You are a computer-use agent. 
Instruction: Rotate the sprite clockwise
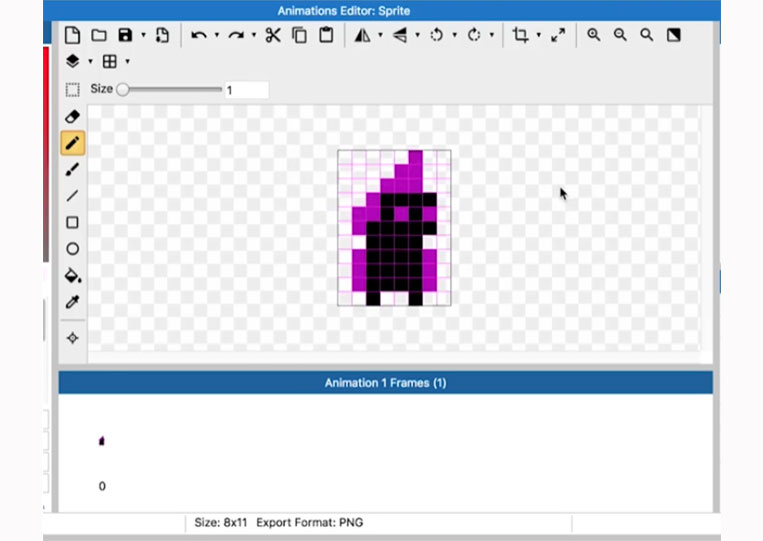click(x=473, y=35)
